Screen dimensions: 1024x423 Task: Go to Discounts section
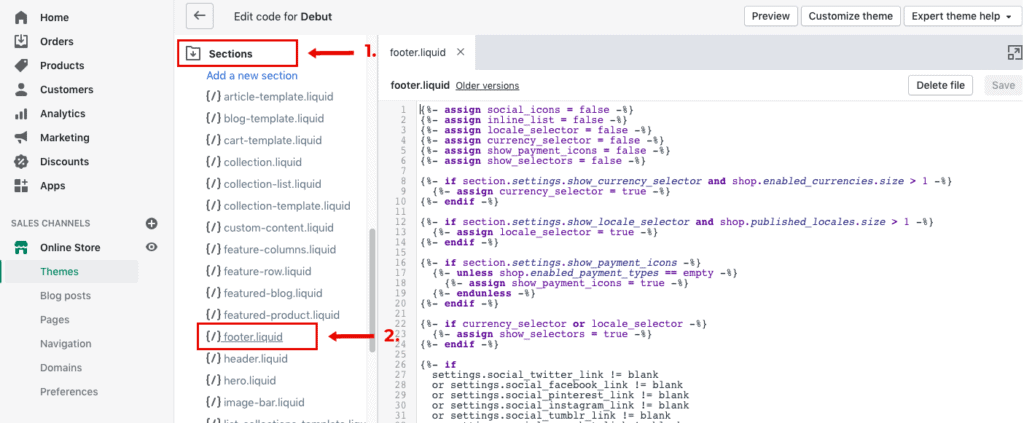[x=64, y=162]
